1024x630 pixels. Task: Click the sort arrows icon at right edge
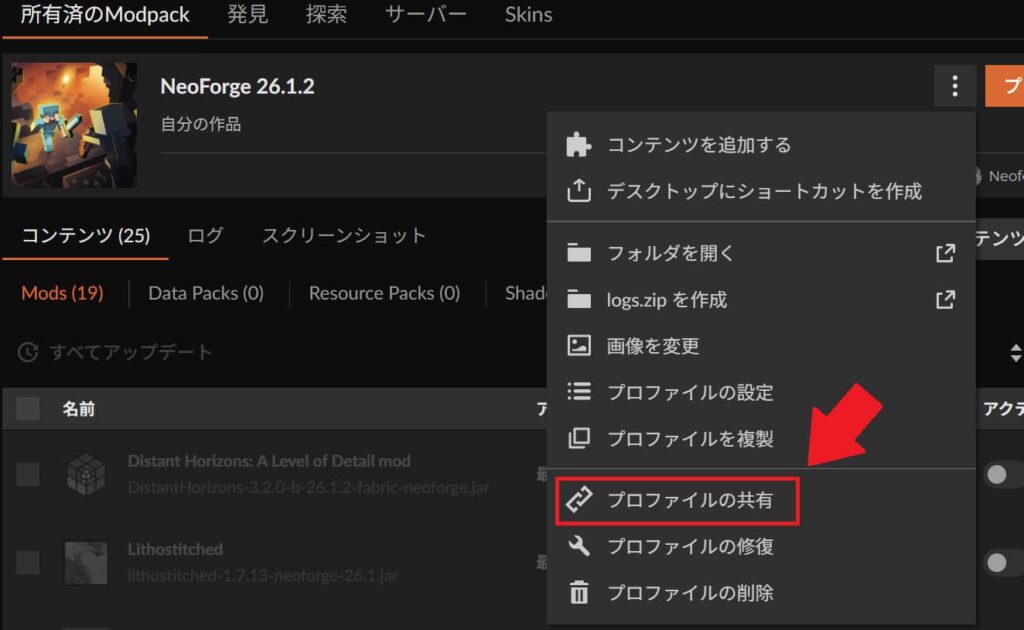click(1016, 353)
